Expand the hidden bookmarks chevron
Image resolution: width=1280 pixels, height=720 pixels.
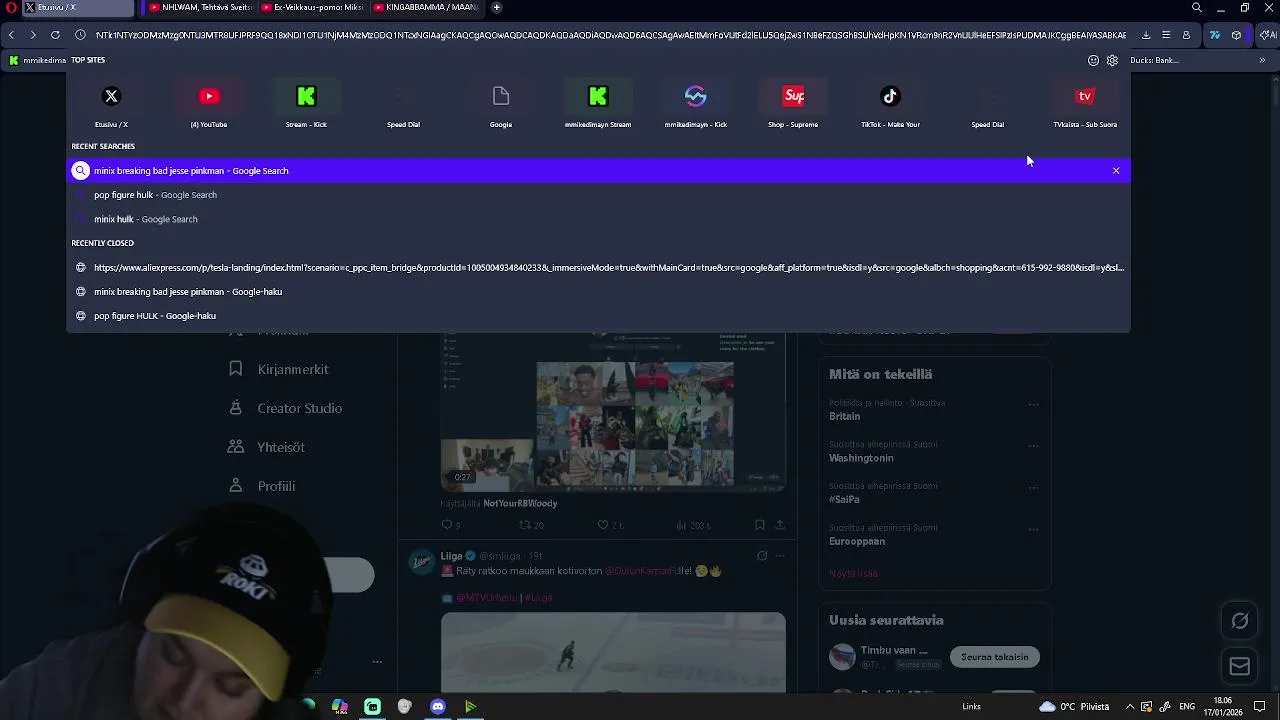pos(1262,60)
